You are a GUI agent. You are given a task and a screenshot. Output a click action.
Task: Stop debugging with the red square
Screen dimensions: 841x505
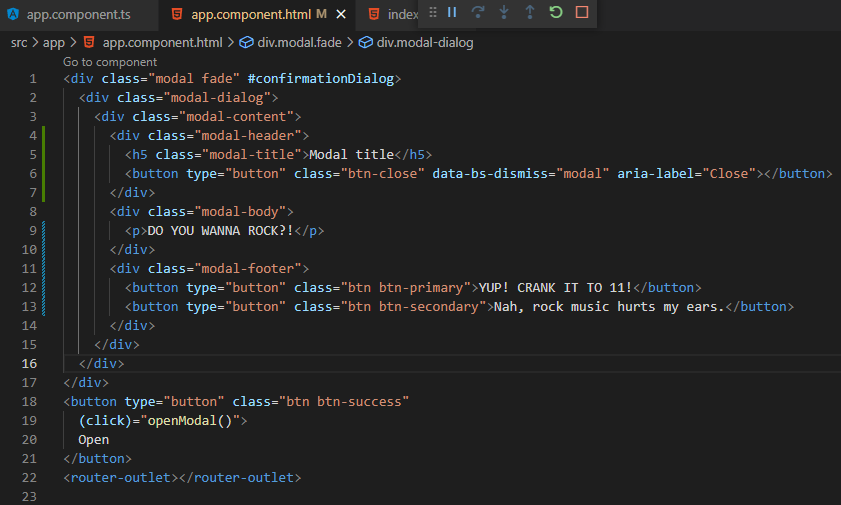(x=582, y=13)
